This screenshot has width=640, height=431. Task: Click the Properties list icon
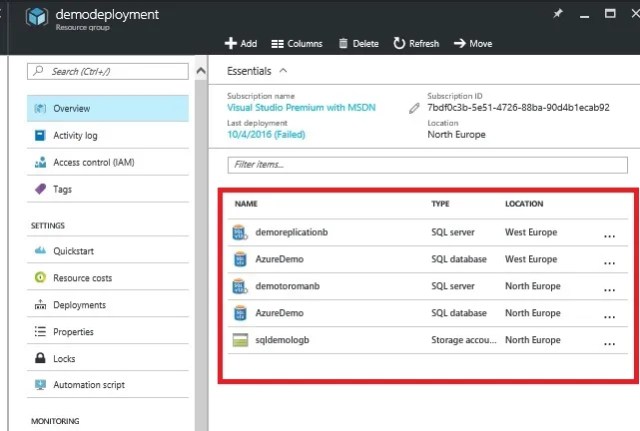coord(40,331)
